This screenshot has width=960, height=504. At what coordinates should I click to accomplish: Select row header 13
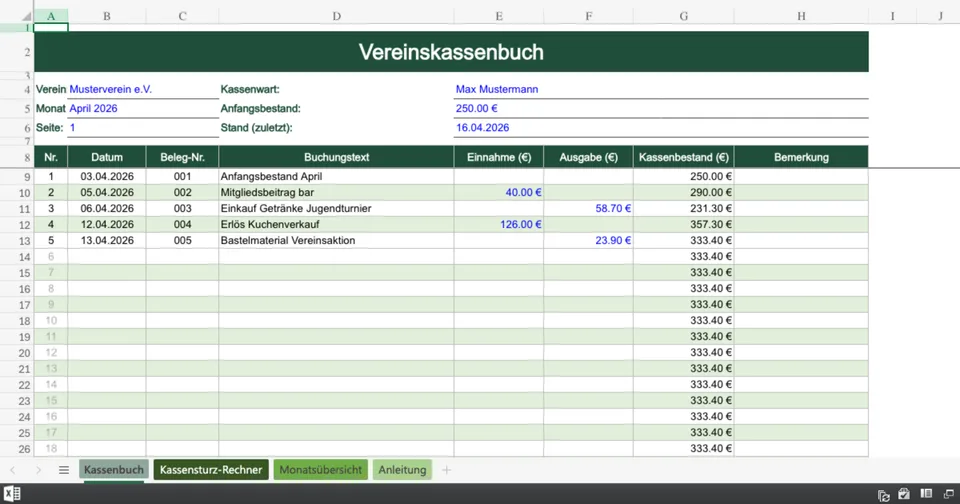pos(17,241)
